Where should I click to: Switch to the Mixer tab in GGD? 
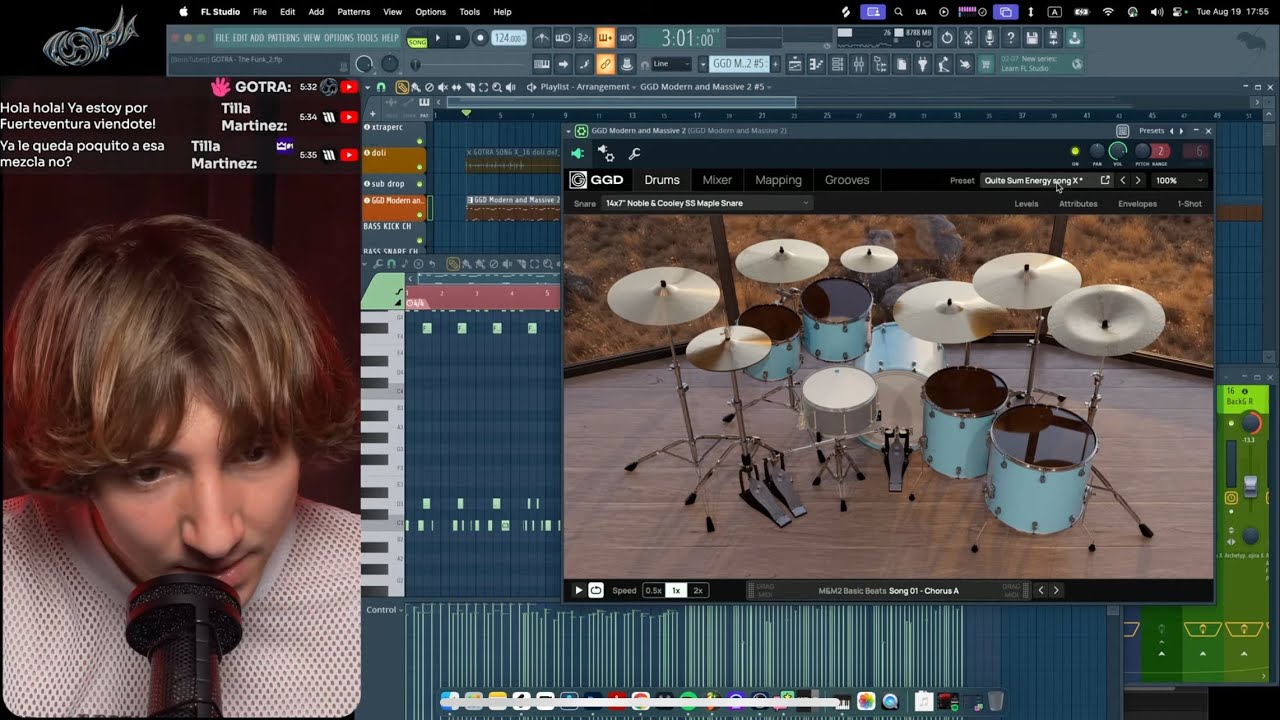[x=717, y=180]
